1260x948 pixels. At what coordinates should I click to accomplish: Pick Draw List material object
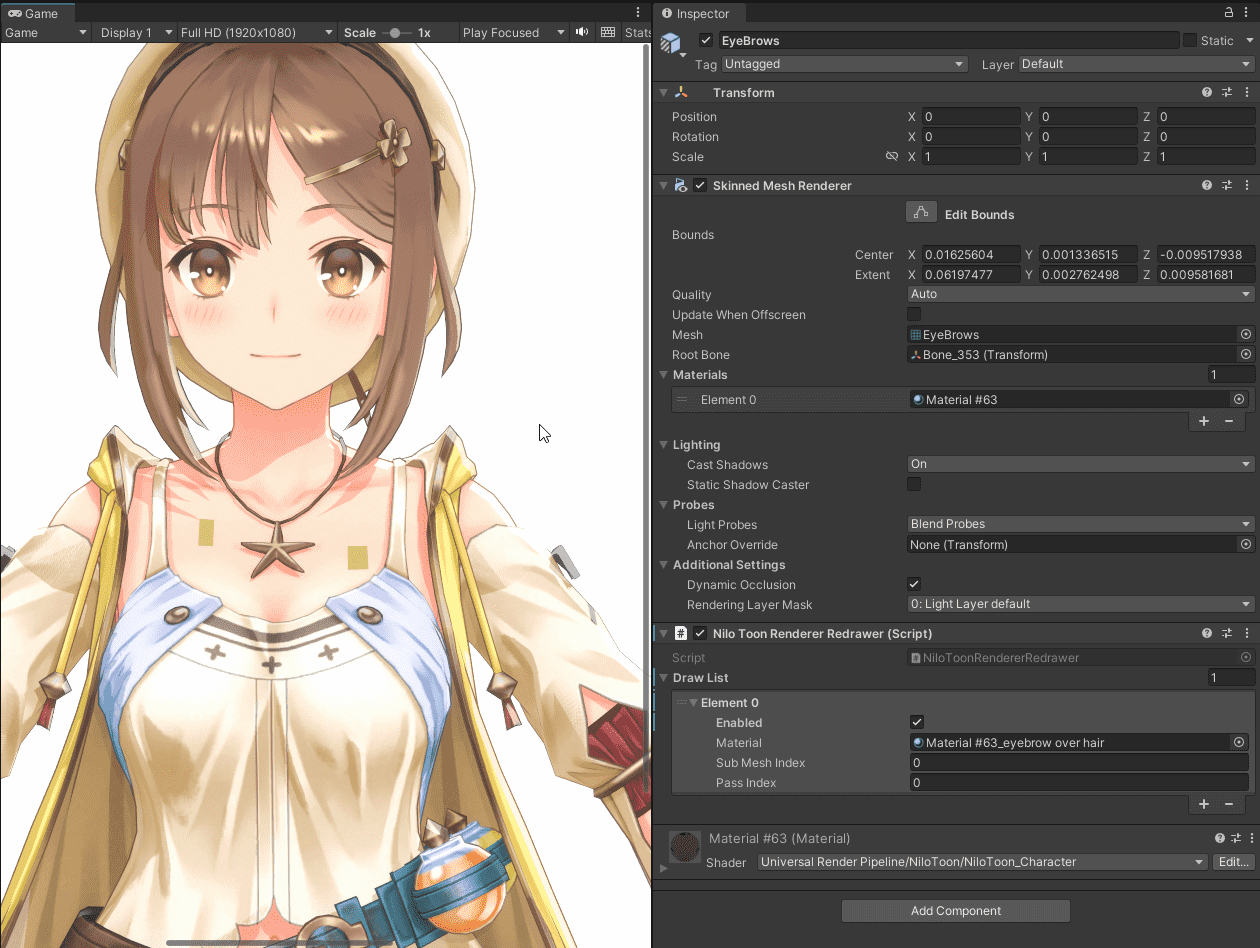coord(1239,742)
